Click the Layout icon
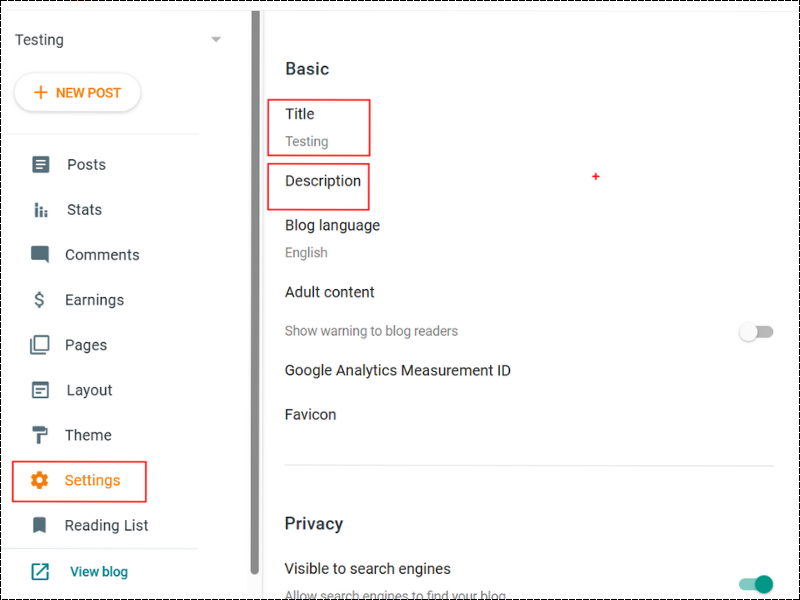800x600 pixels. 40,389
